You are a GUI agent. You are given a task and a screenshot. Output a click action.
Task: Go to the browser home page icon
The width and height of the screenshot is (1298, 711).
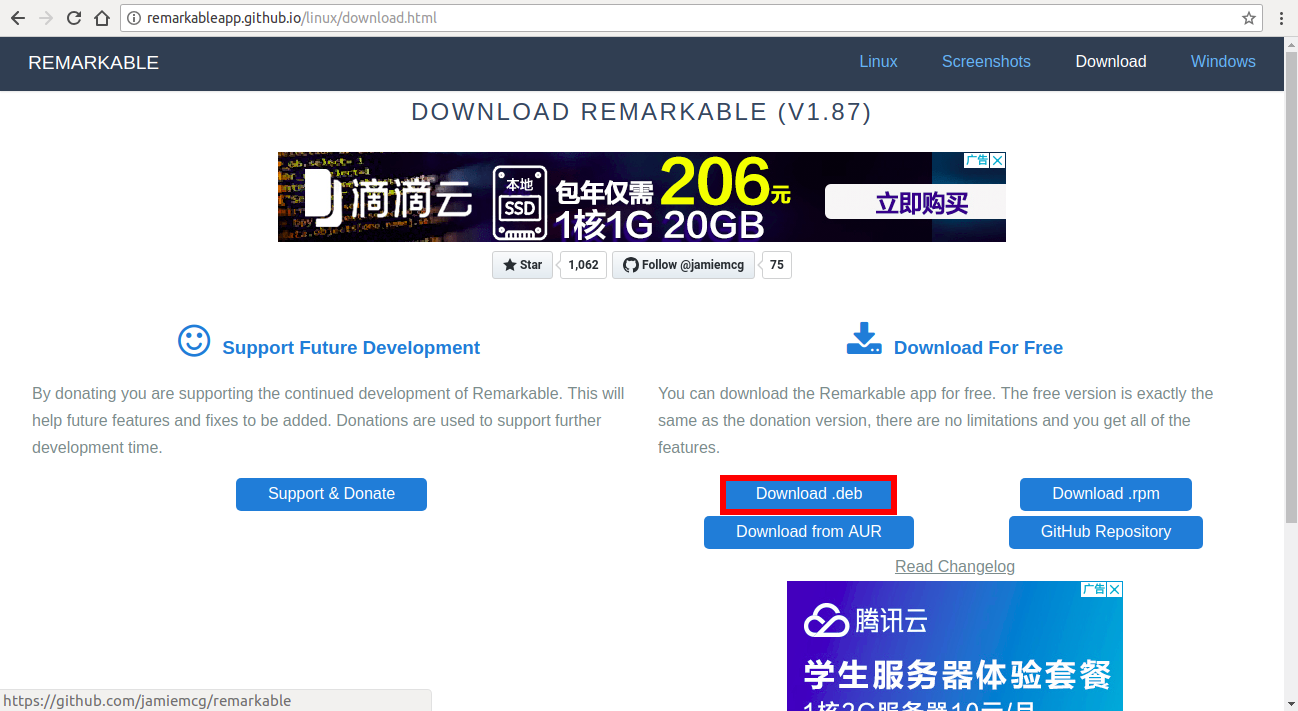coord(102,18)
